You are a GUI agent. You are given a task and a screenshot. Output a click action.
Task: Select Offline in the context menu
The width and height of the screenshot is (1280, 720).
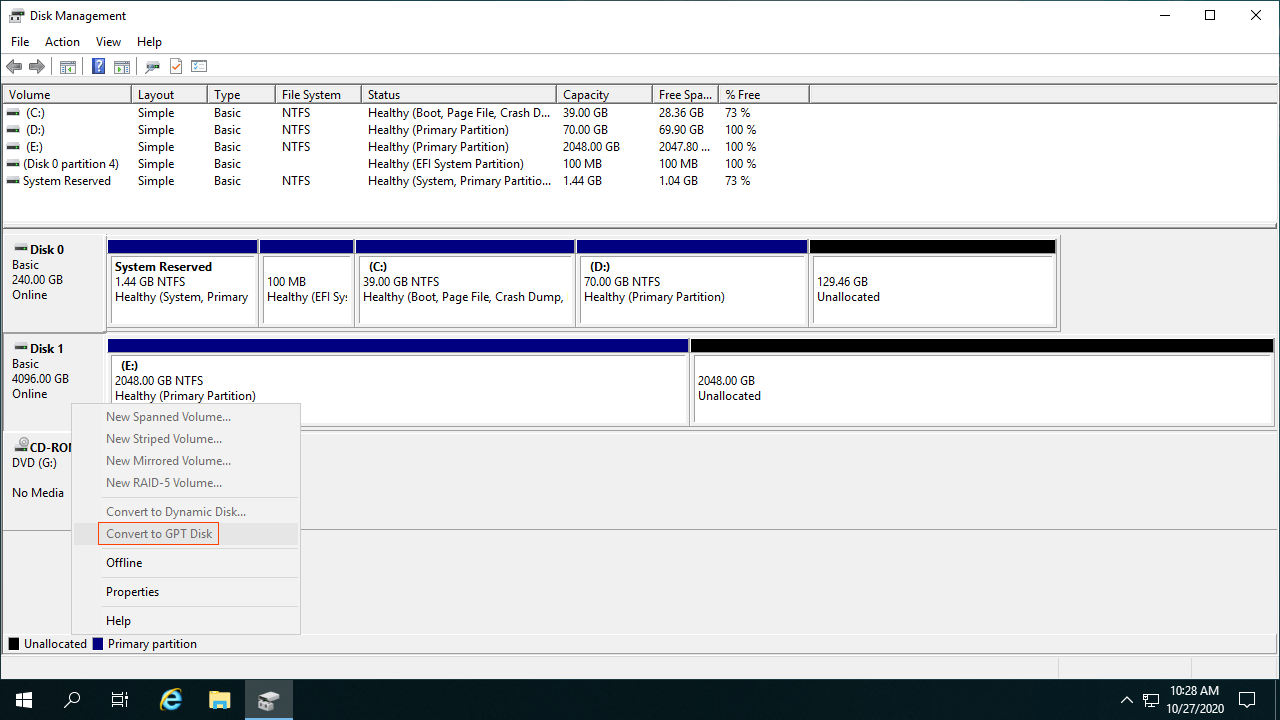pos(124,563)
